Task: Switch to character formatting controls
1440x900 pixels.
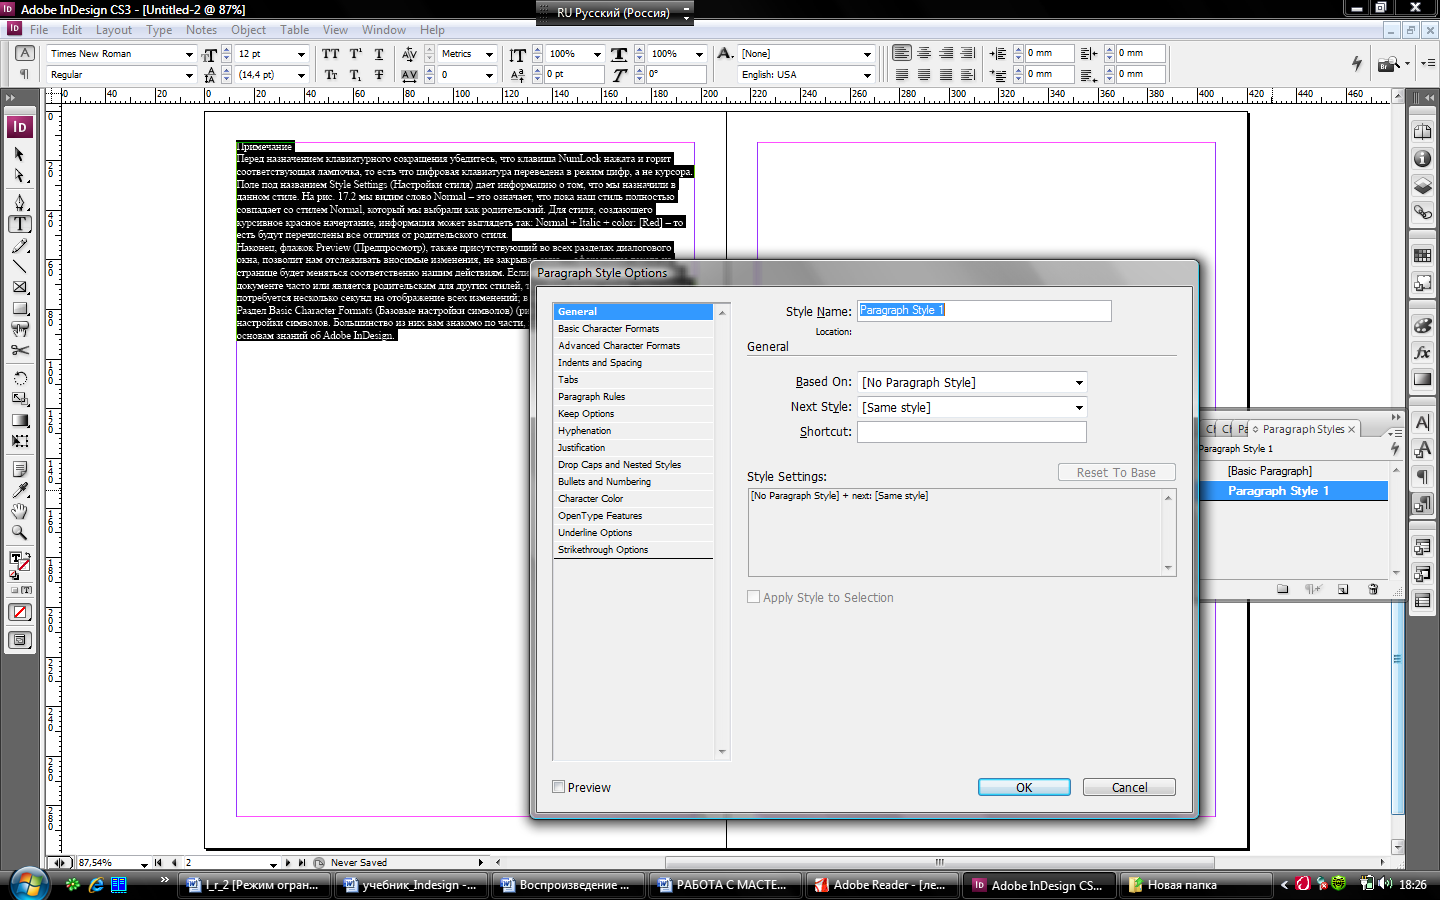Action: pyautogui.click(x=25, y=53)
